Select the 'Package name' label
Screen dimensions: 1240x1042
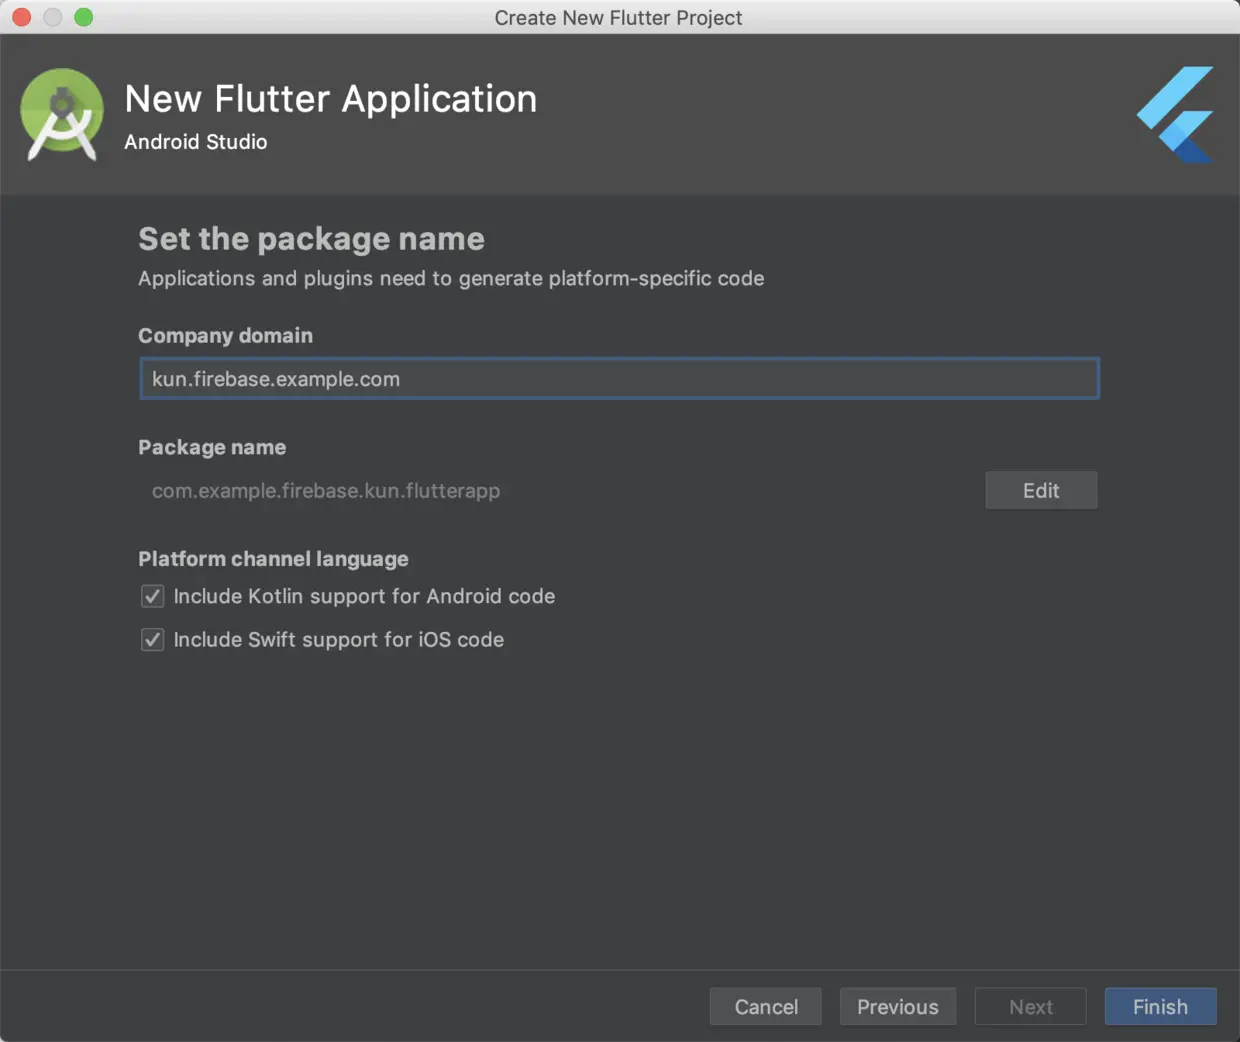click(x=212, y=448)
